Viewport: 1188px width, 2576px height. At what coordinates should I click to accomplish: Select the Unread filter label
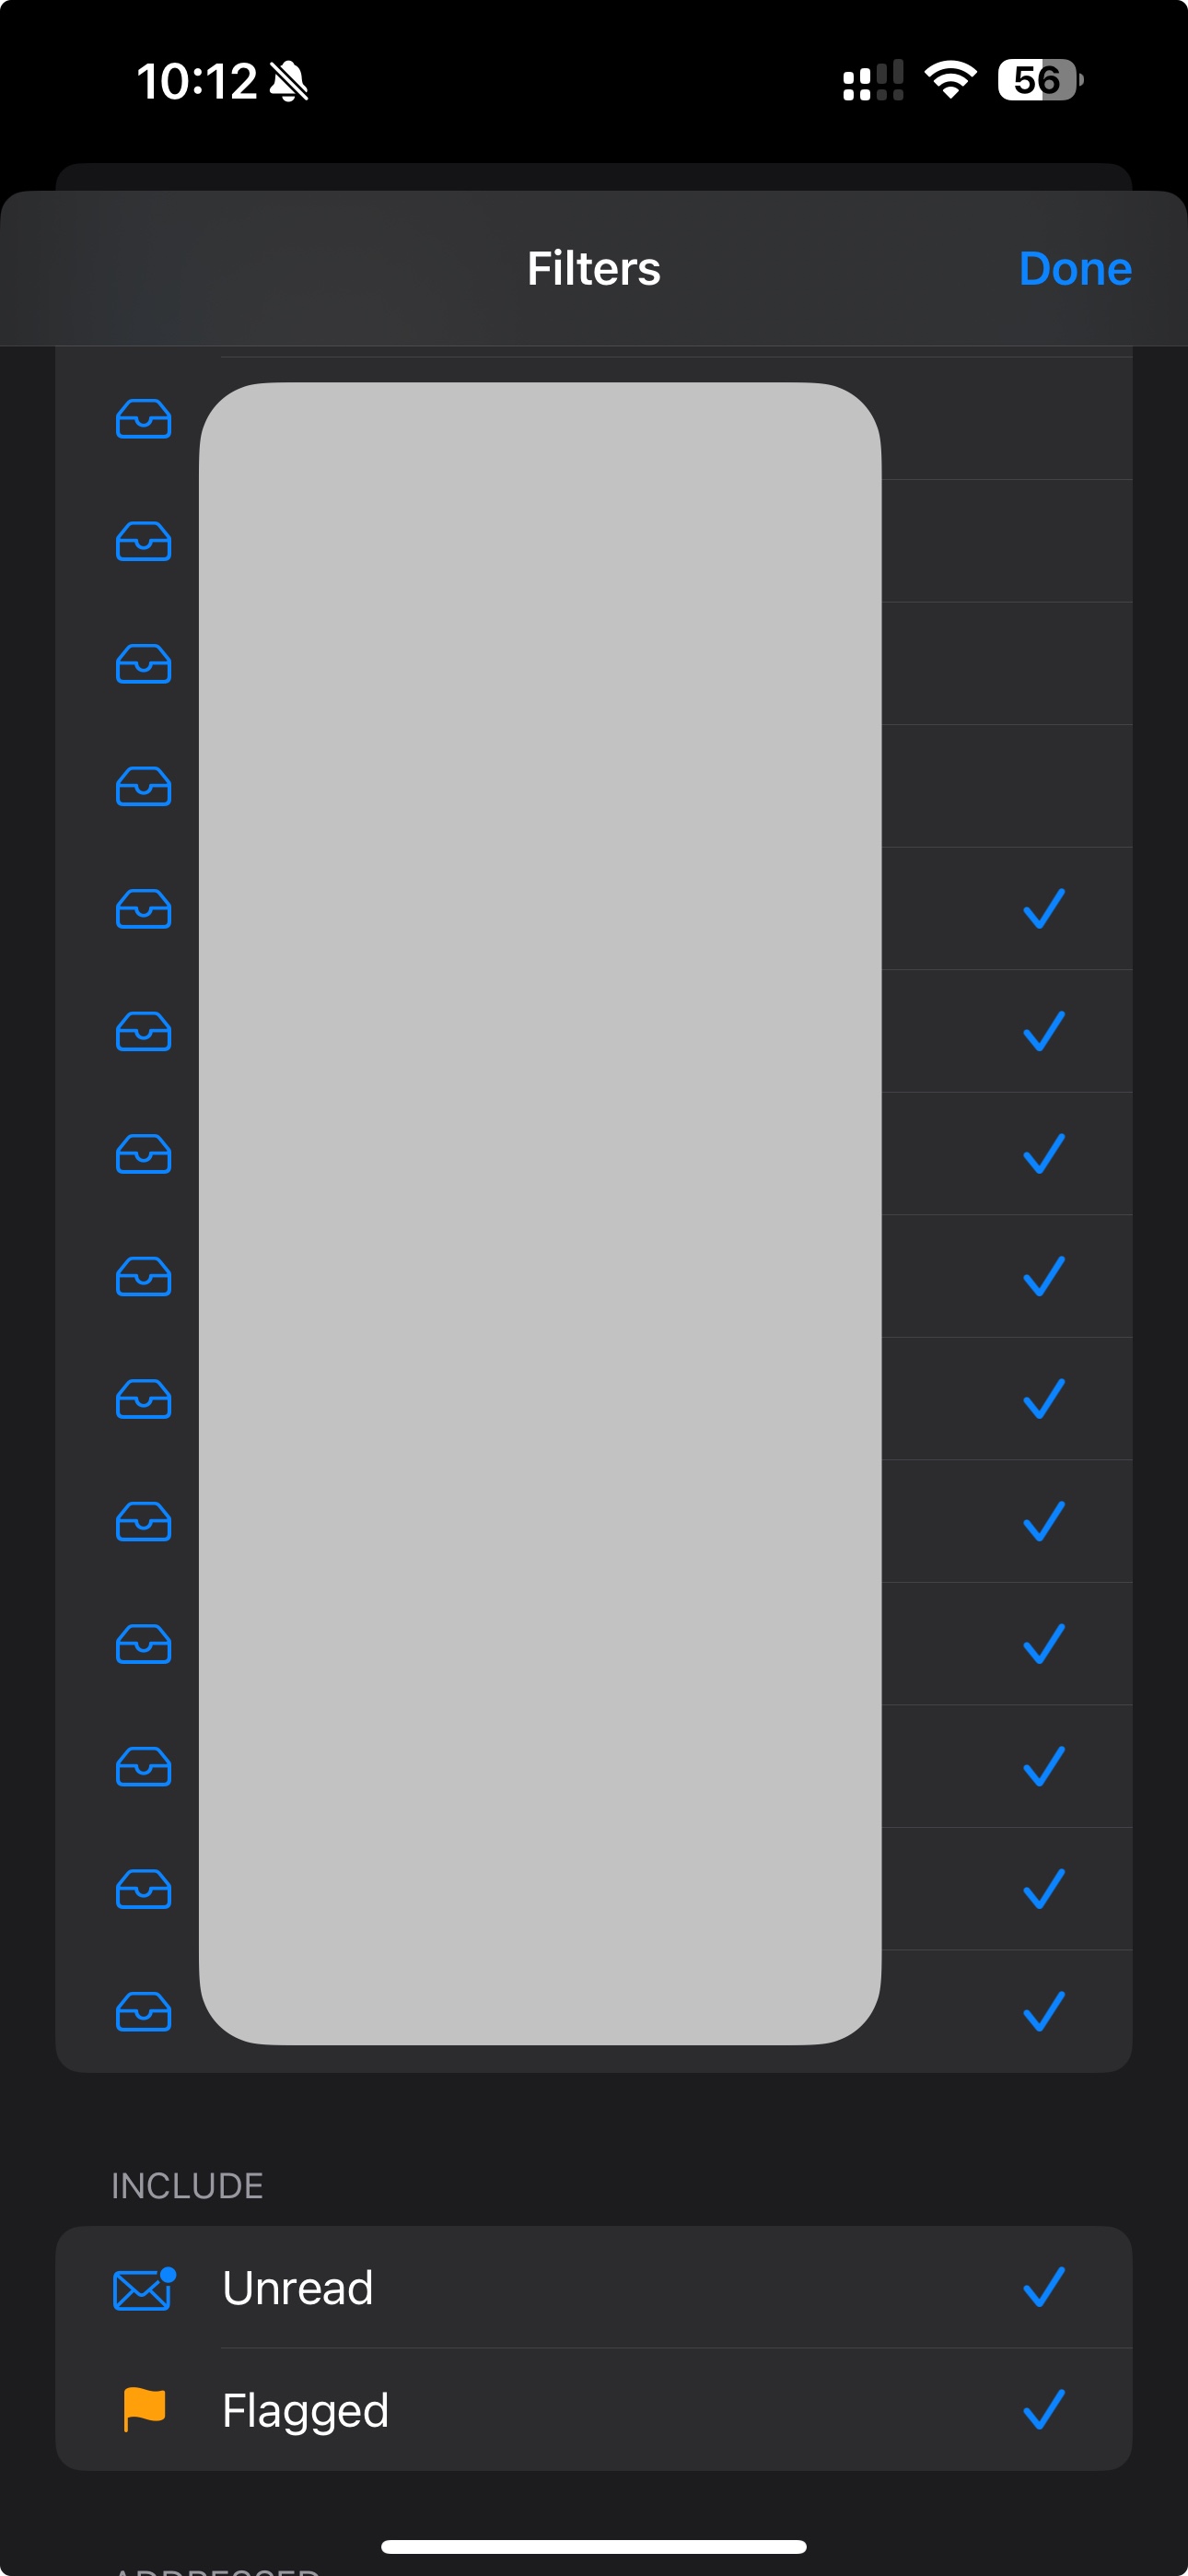pyautogui.click(x=298, y=2288)
